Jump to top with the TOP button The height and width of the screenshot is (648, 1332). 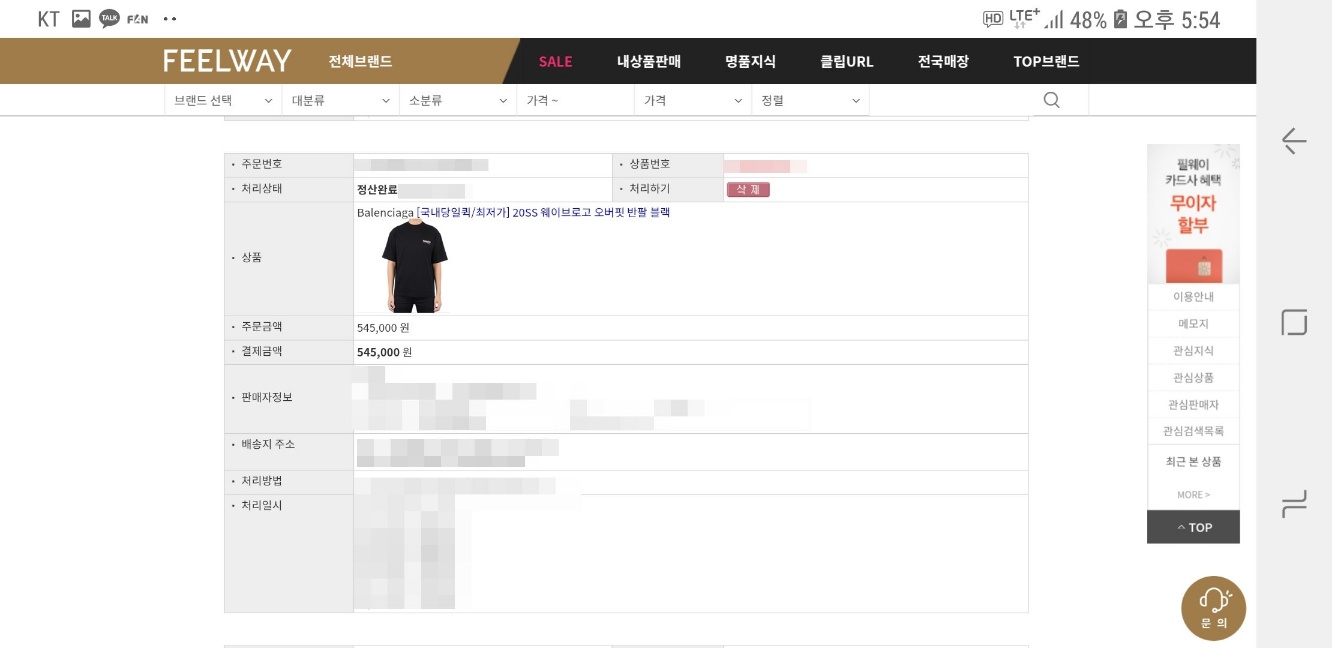[x=1193, y=527]
